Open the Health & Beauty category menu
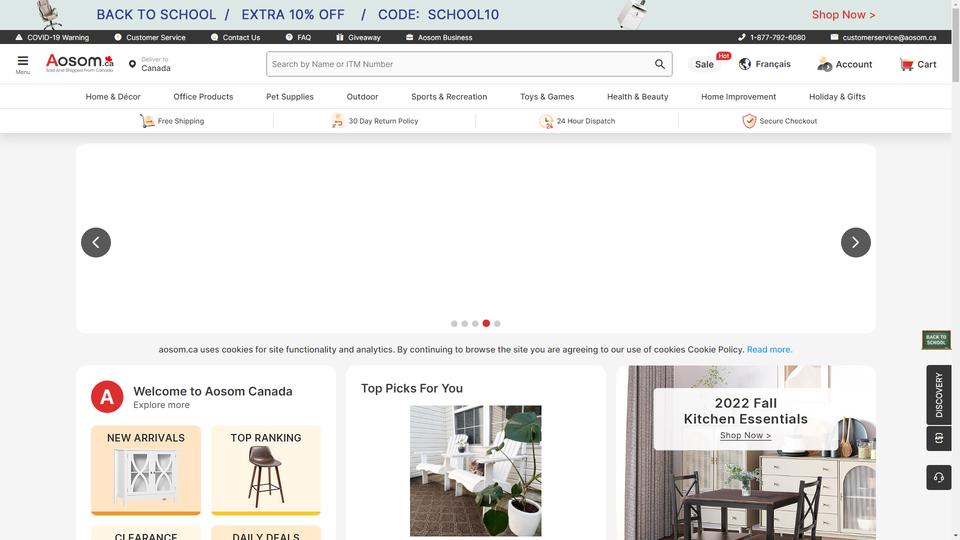 (637, 97)
